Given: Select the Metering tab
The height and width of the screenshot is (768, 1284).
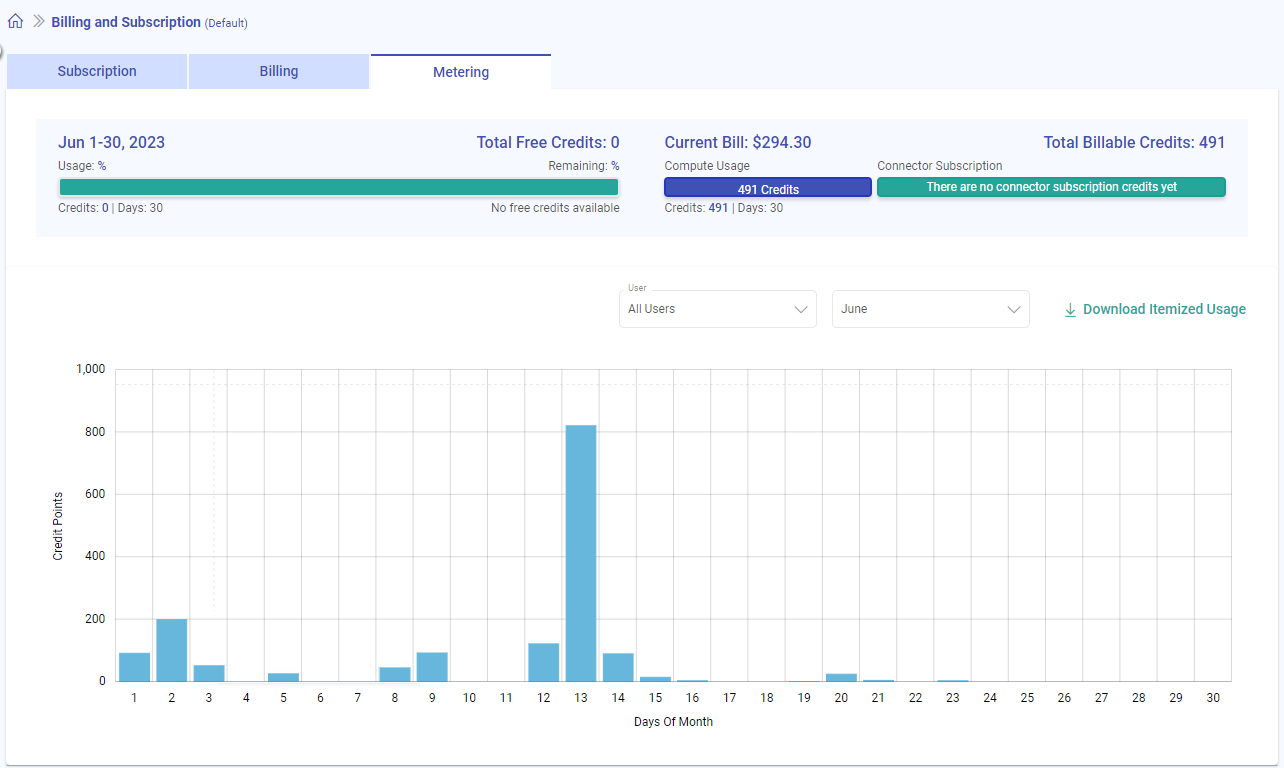Looking at the screenshot, I should pyautogui.click(x=460, y=72).
